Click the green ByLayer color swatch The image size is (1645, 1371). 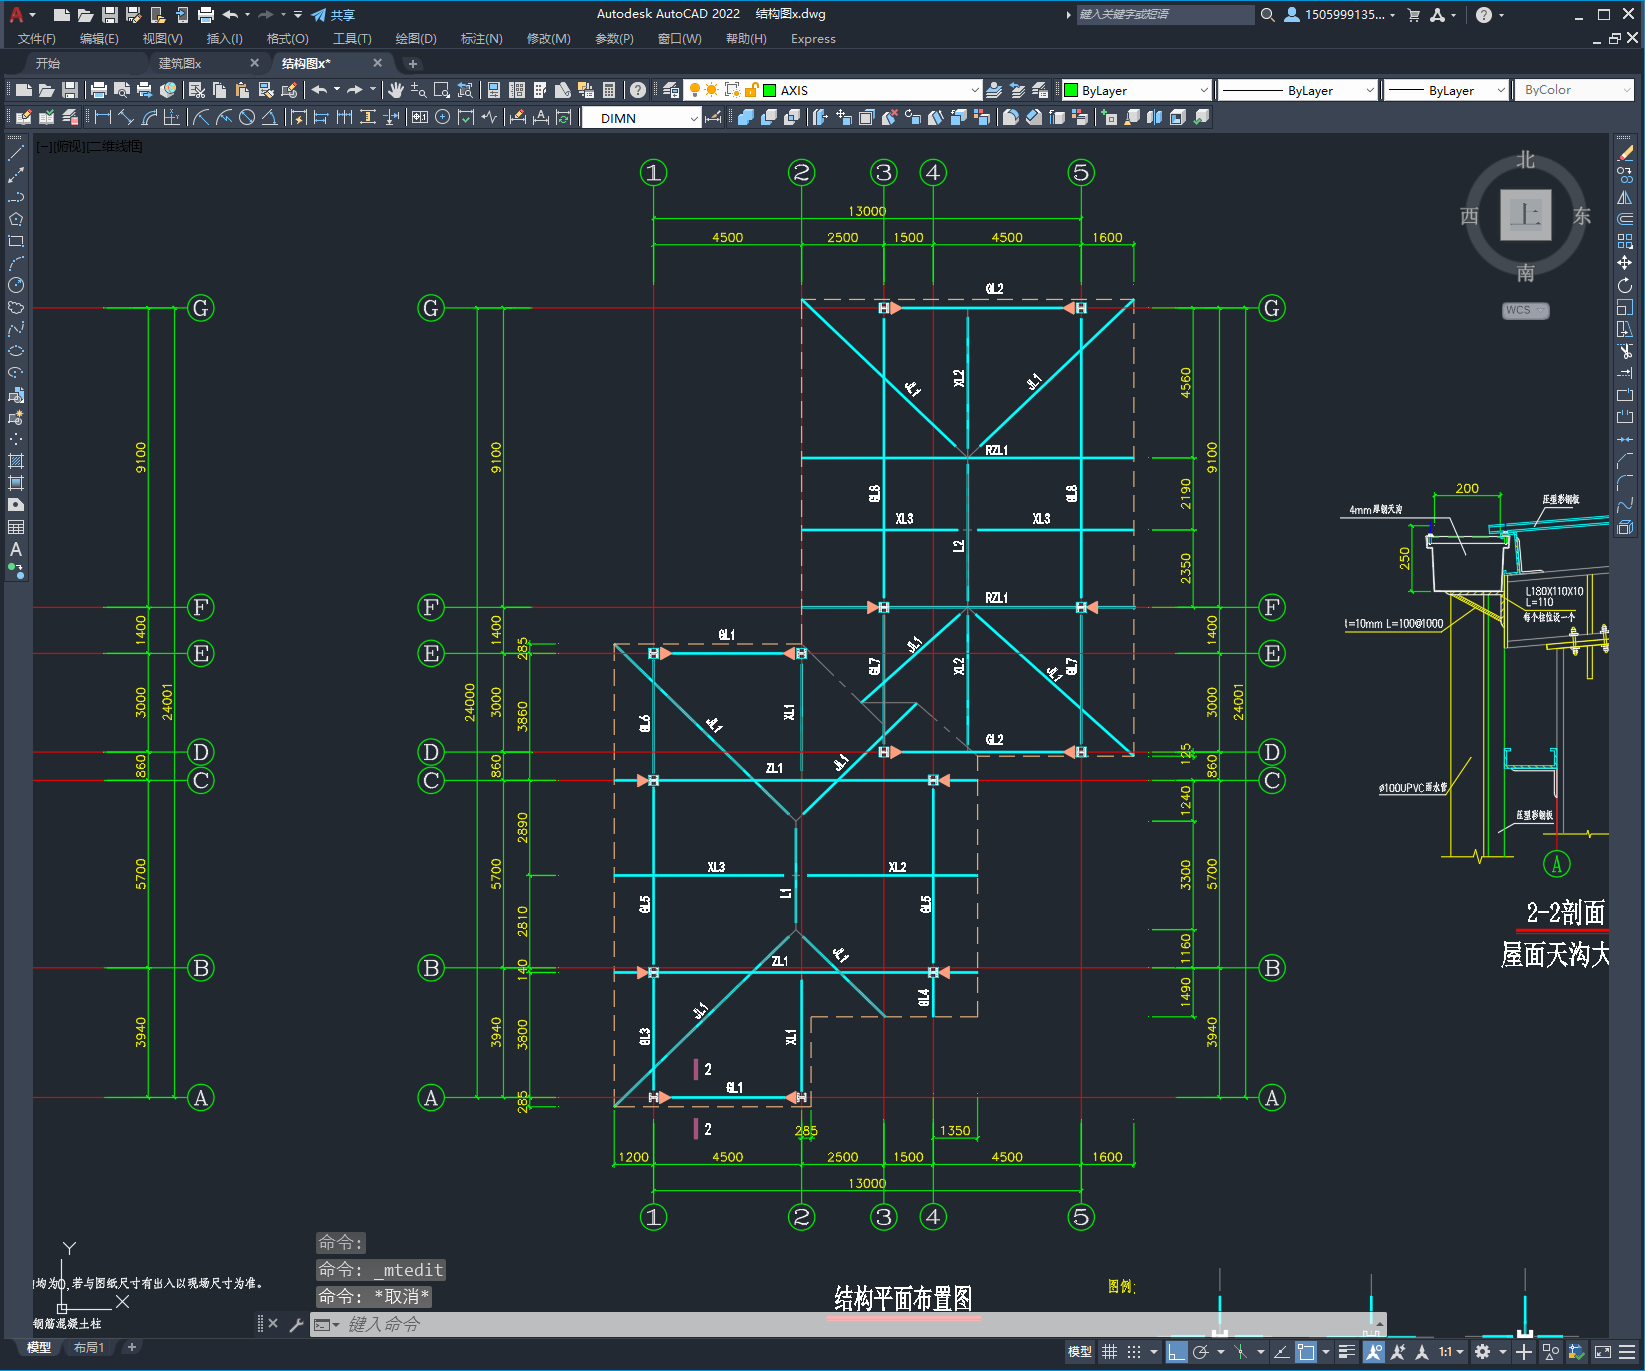coord(1071,90)
